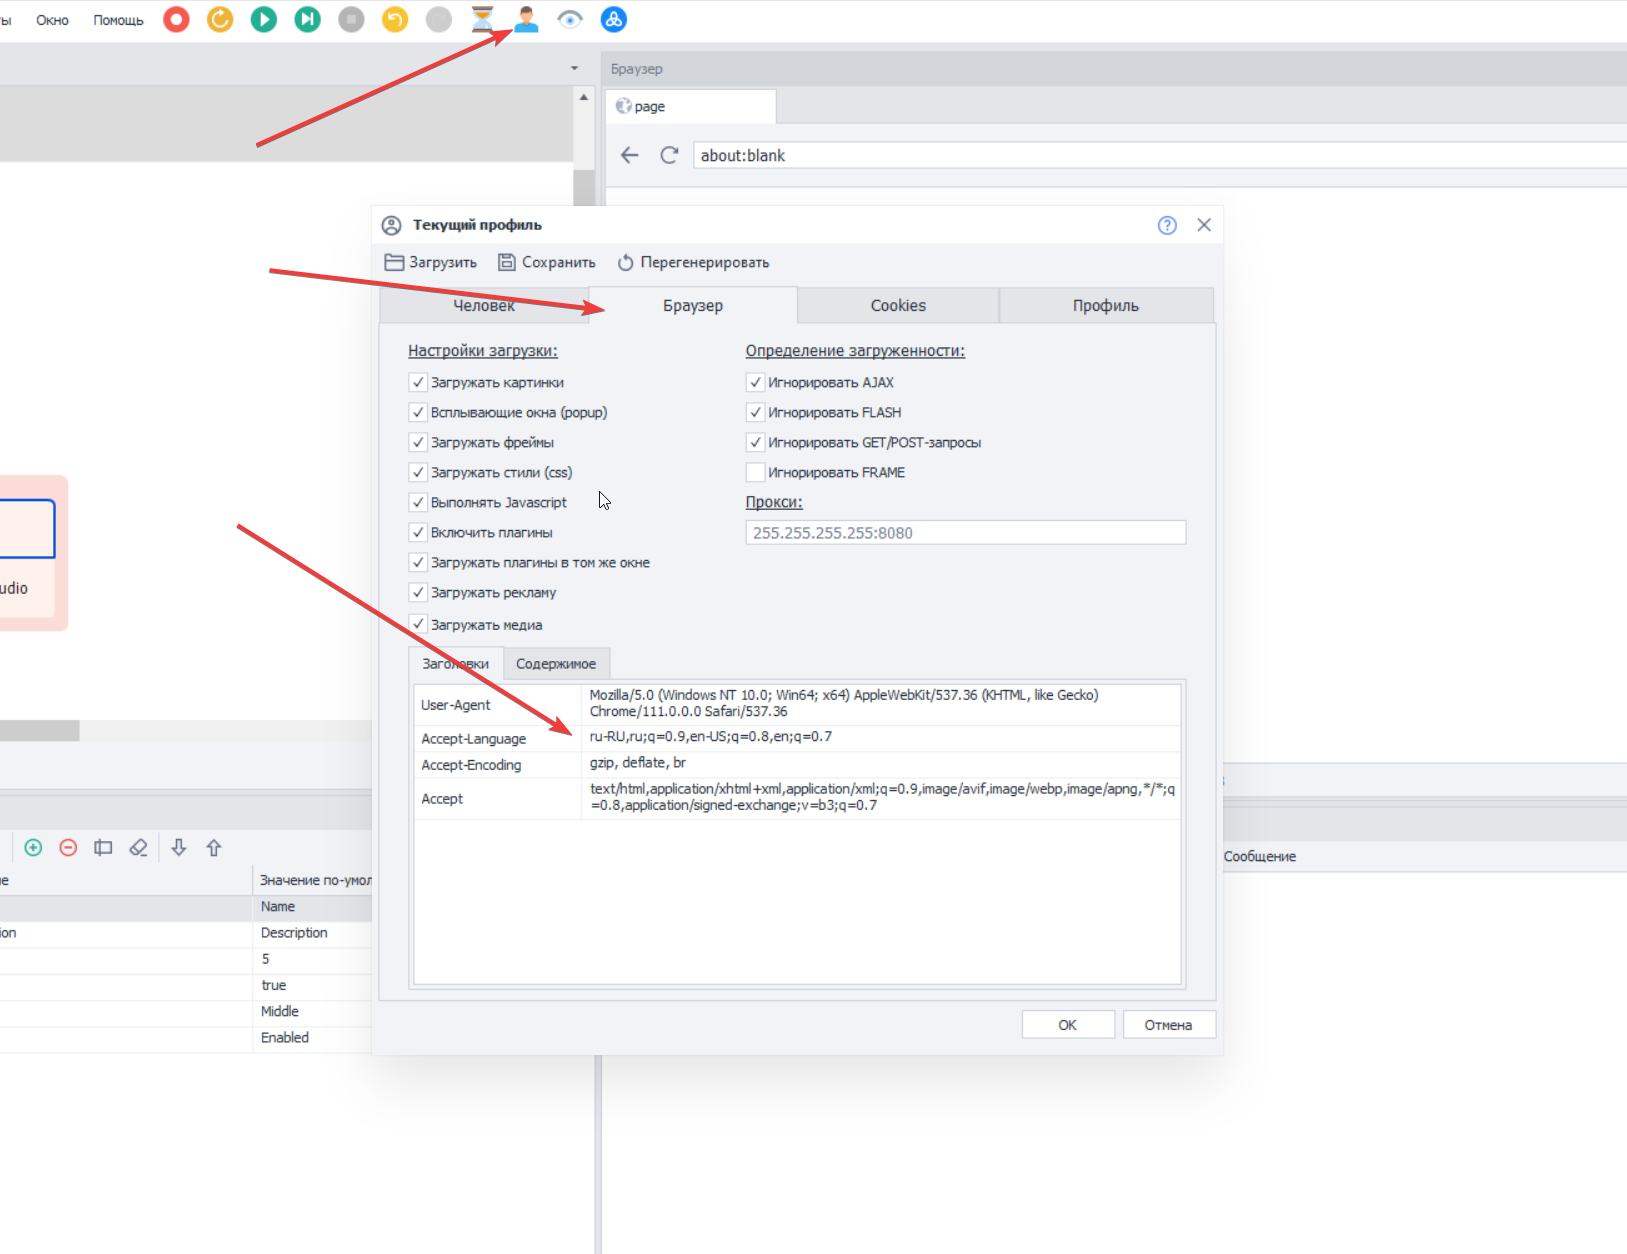Click the horizontal scrollbar thumb in left panel
The height and width of the screenshot is (1254, 1627).
click(40, 731)
